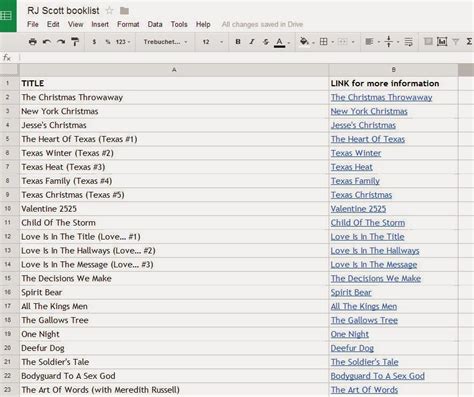Open the Data menu
Image resolution: width=474 pixels, height=397 pixels.
(155, 24)
